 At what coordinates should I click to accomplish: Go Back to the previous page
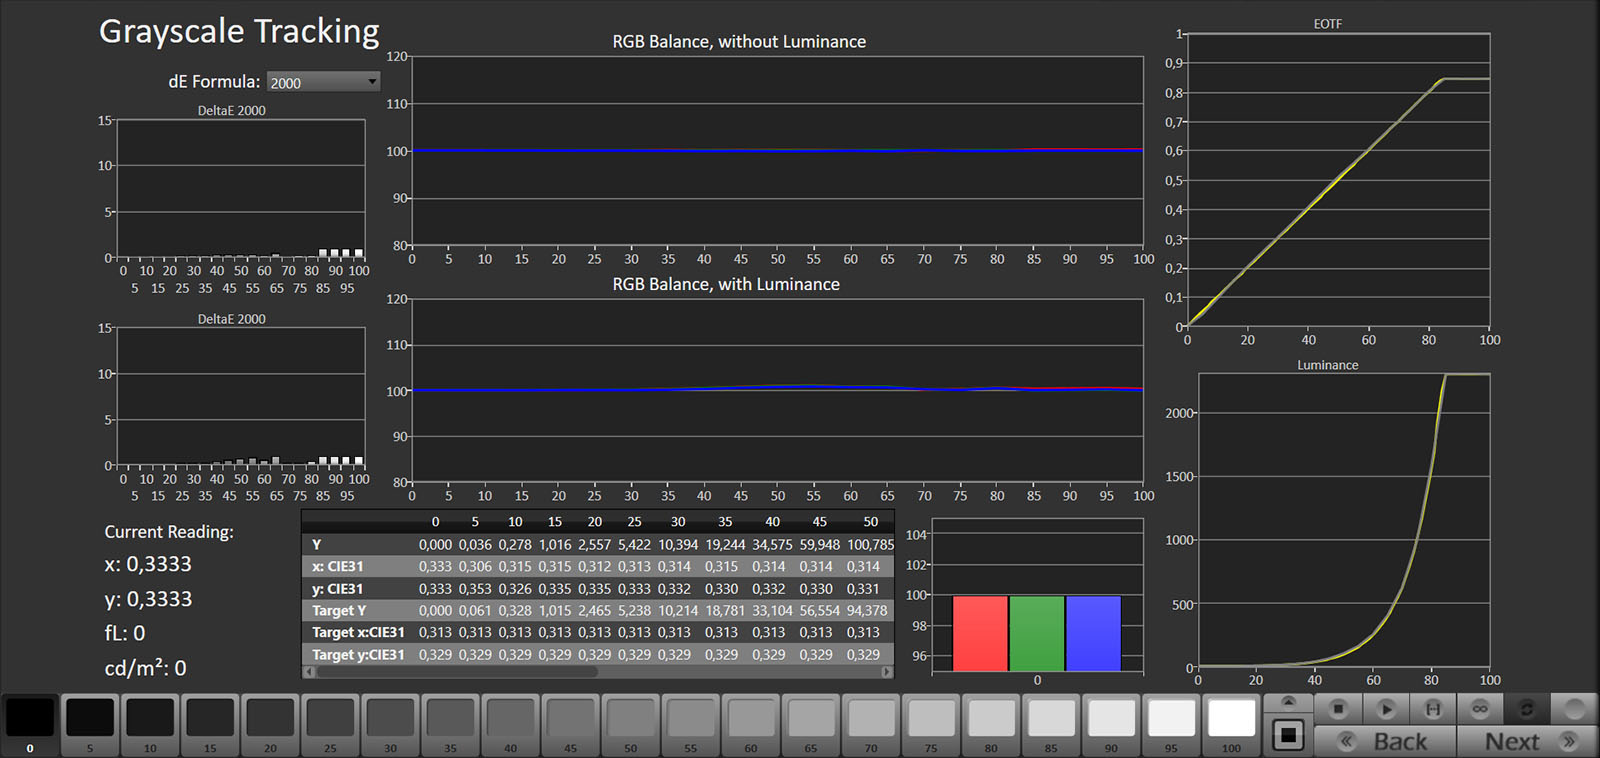pos(1385,741)
